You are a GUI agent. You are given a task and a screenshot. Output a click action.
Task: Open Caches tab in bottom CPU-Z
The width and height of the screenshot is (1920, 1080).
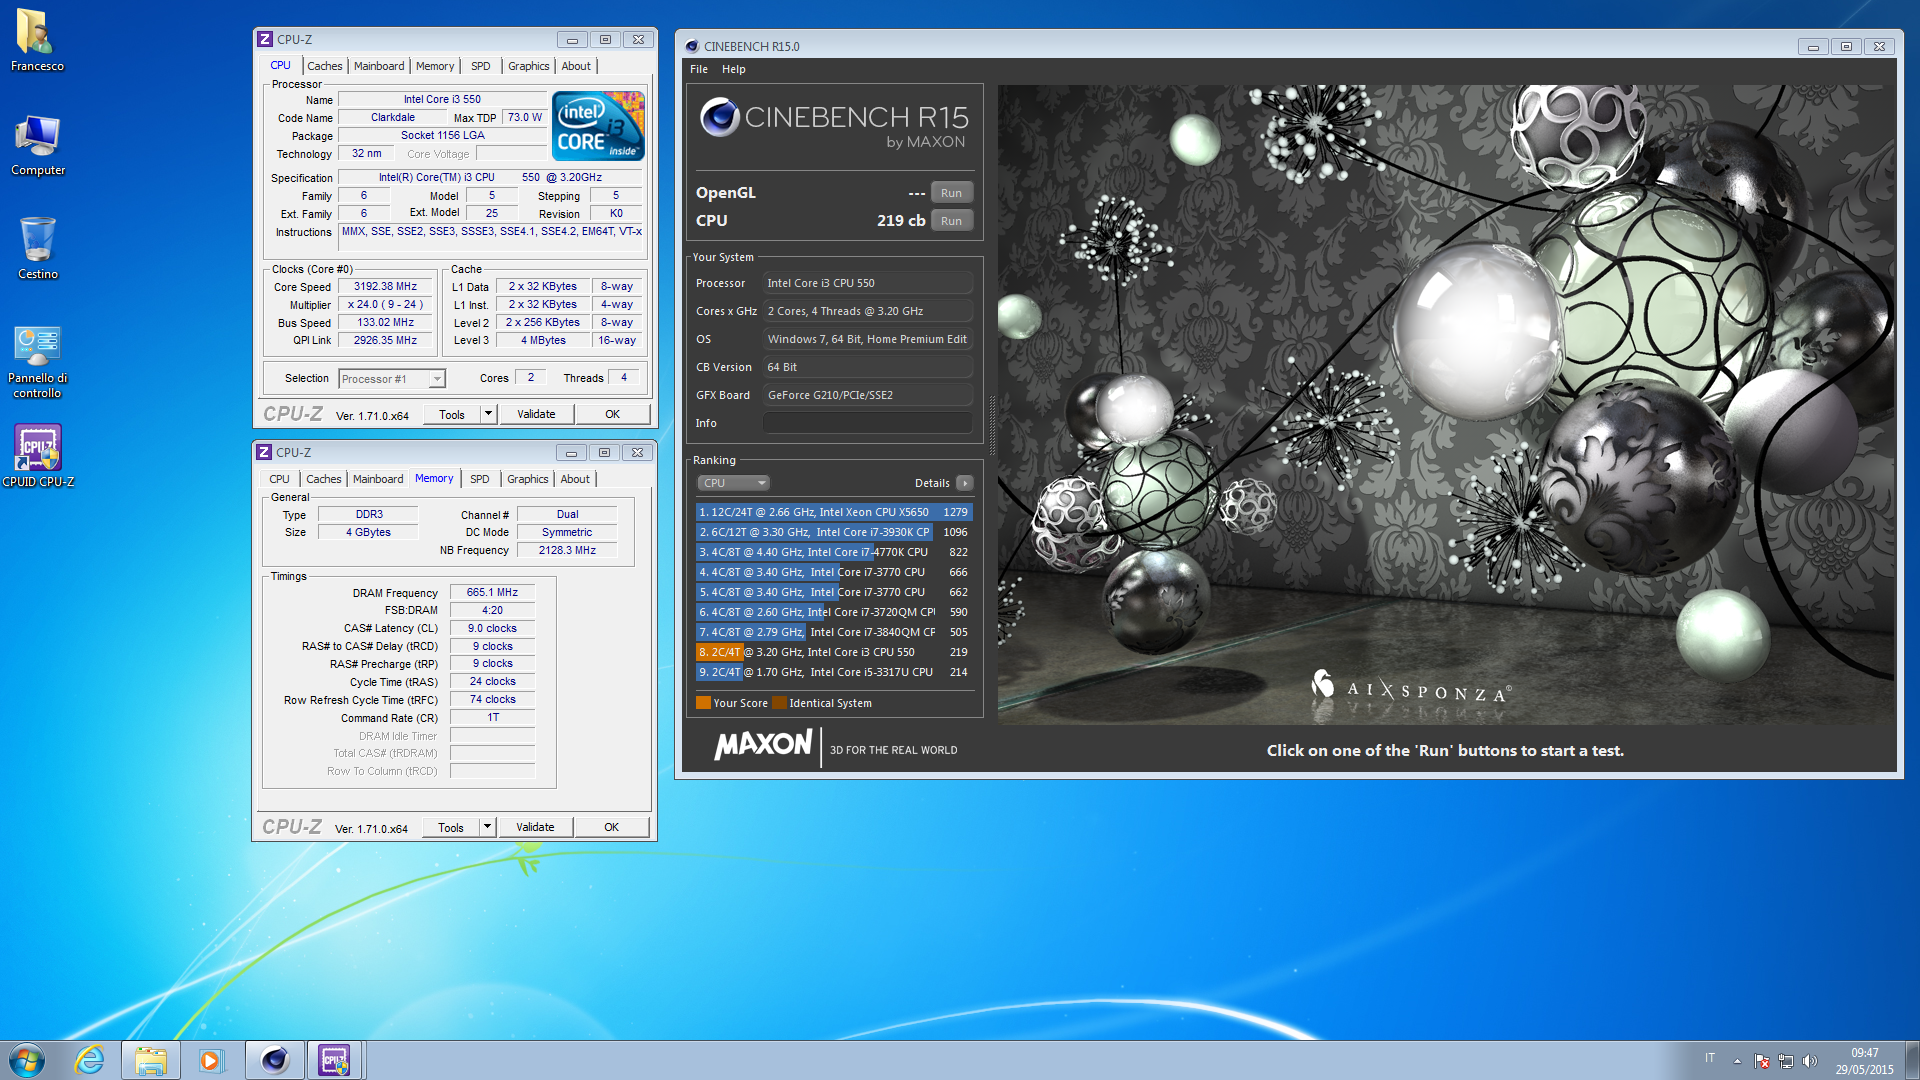coord(323,479)
